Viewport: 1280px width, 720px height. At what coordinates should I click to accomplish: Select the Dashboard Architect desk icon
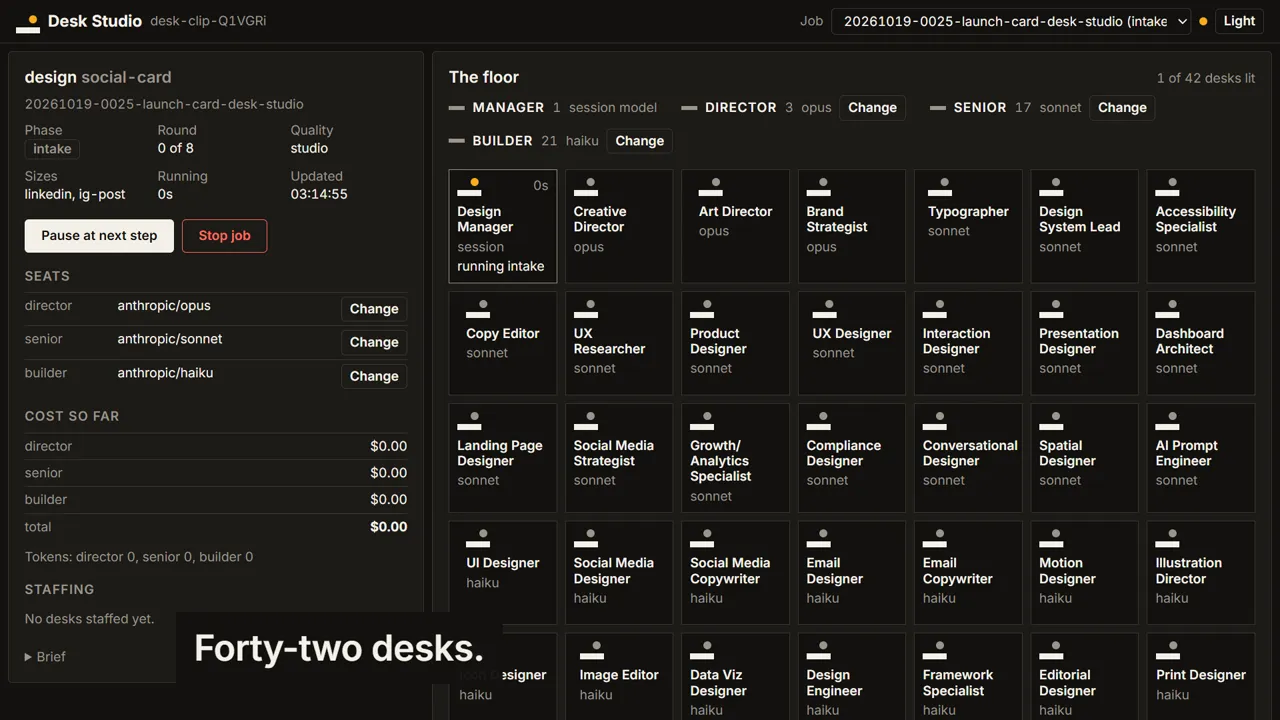click(x=1168, y=309)
